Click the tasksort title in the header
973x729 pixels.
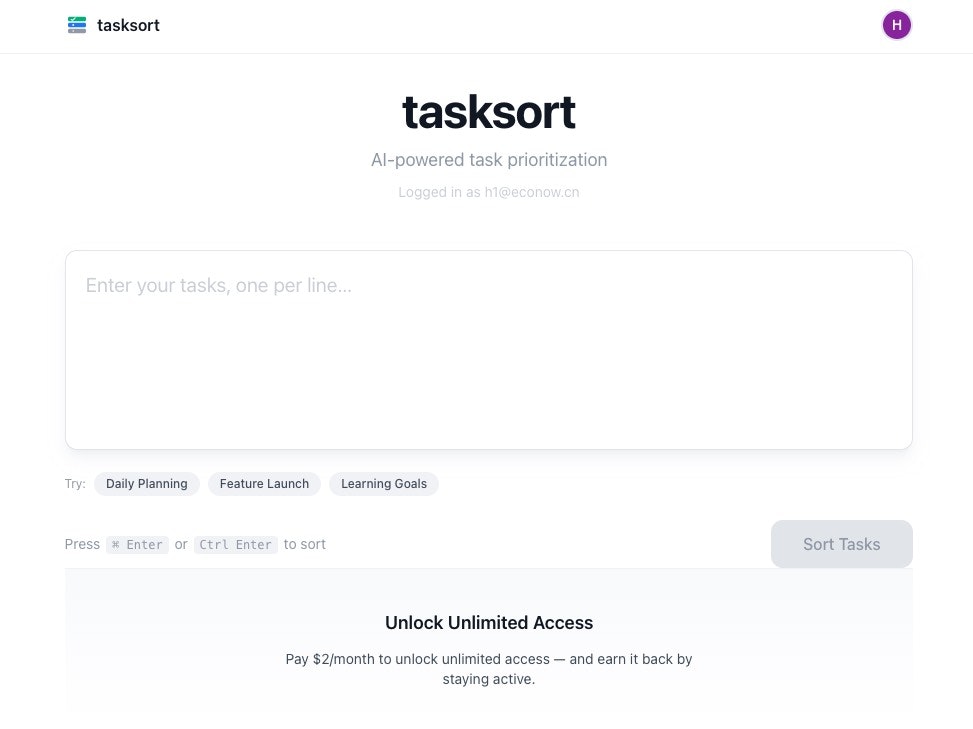point(128,25)
